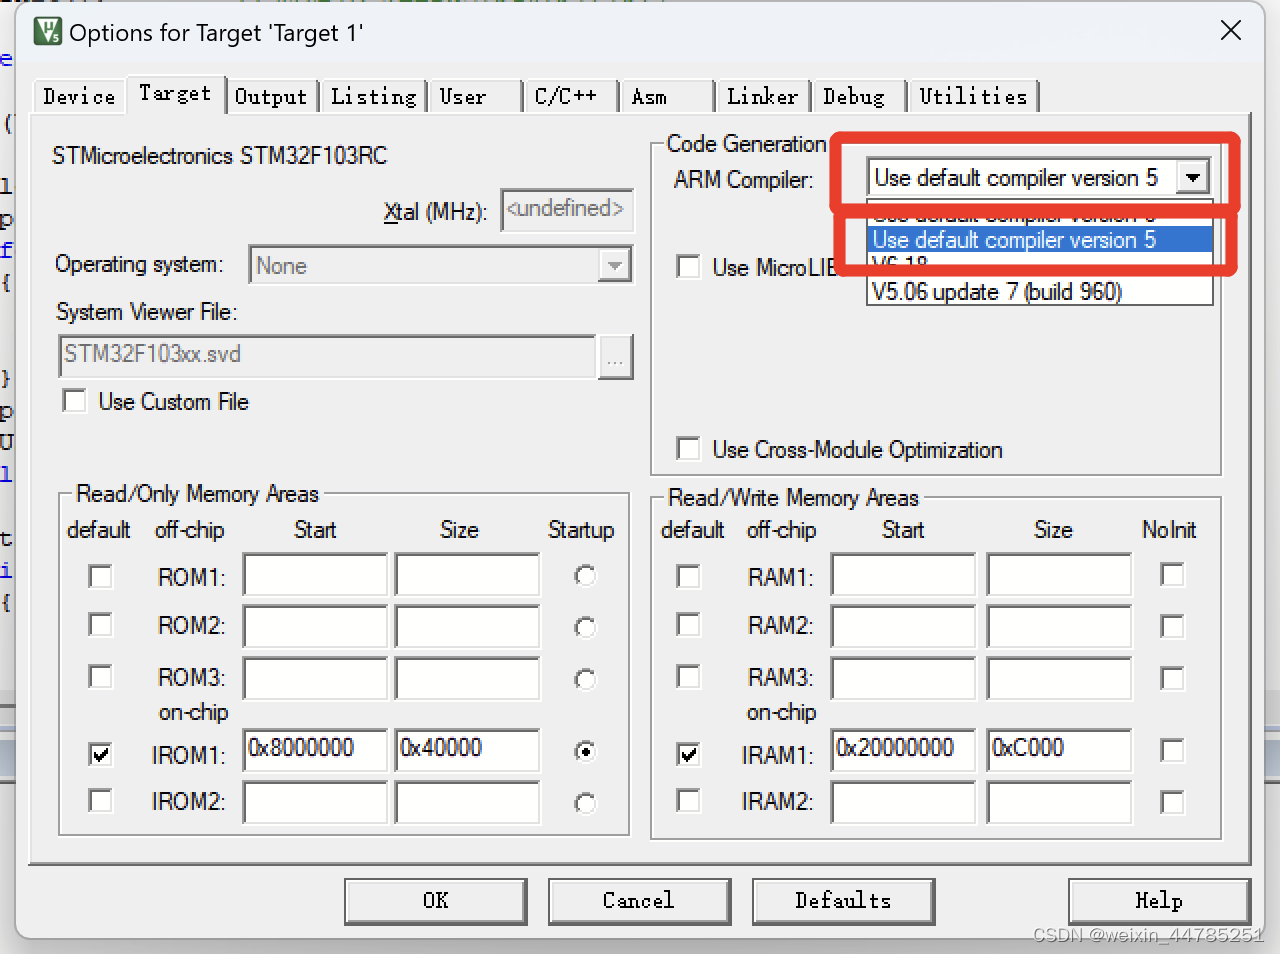Check the ROM2 default checkbox
Screen dimensions: 1280x954
[100, 625]
